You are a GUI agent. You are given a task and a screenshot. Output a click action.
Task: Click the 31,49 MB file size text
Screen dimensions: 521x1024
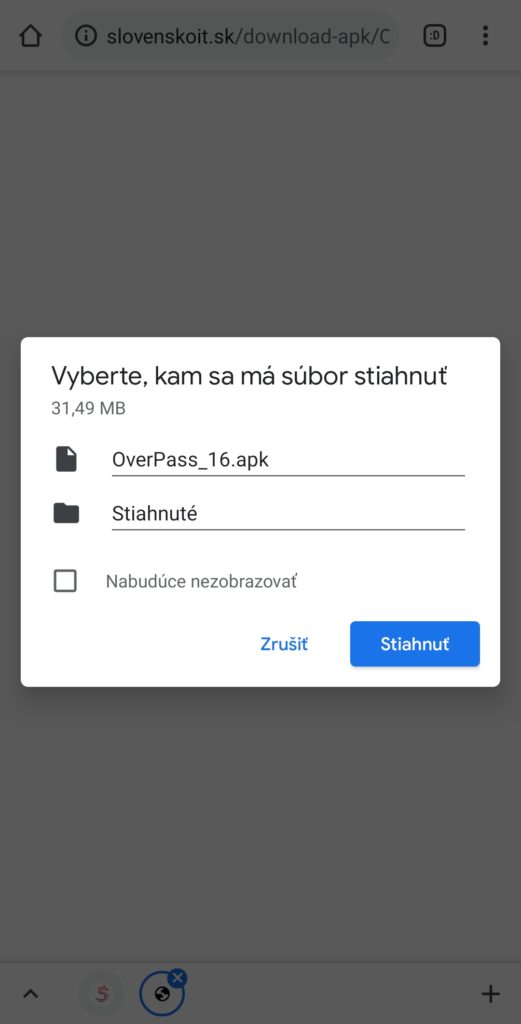[x=88, y=409]
